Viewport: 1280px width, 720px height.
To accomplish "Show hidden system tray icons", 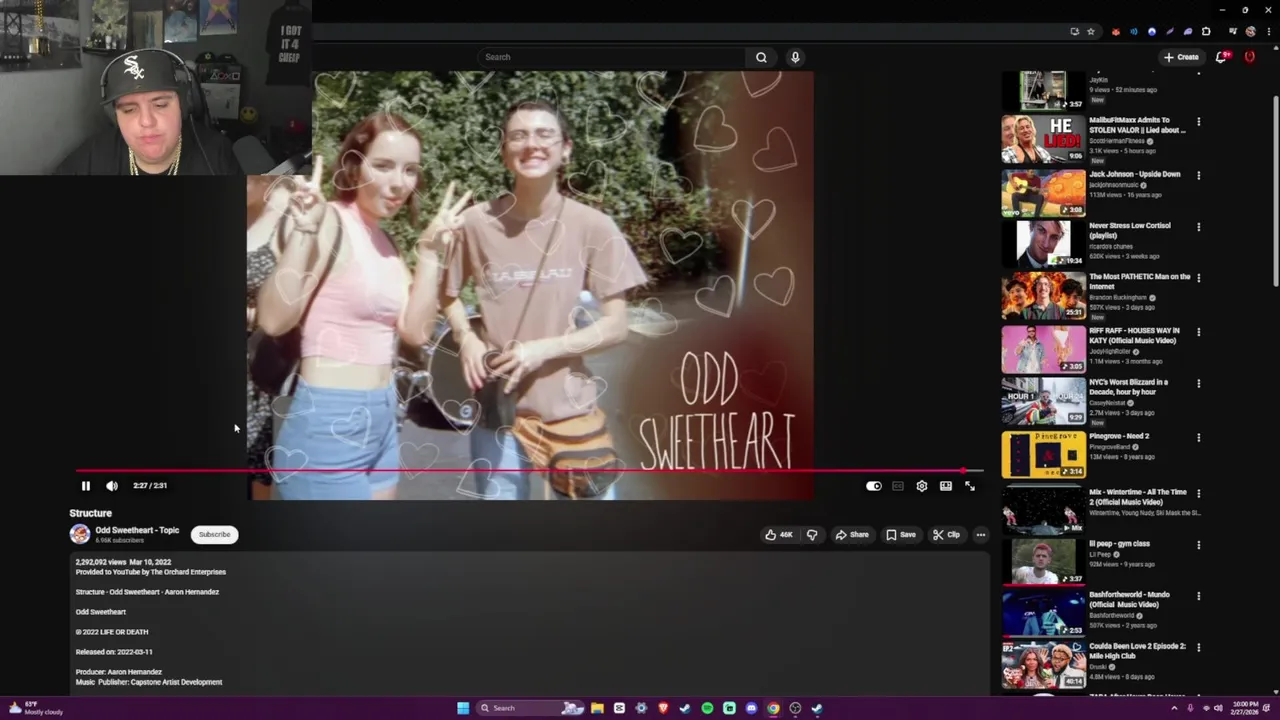I will click(1175, 708).
